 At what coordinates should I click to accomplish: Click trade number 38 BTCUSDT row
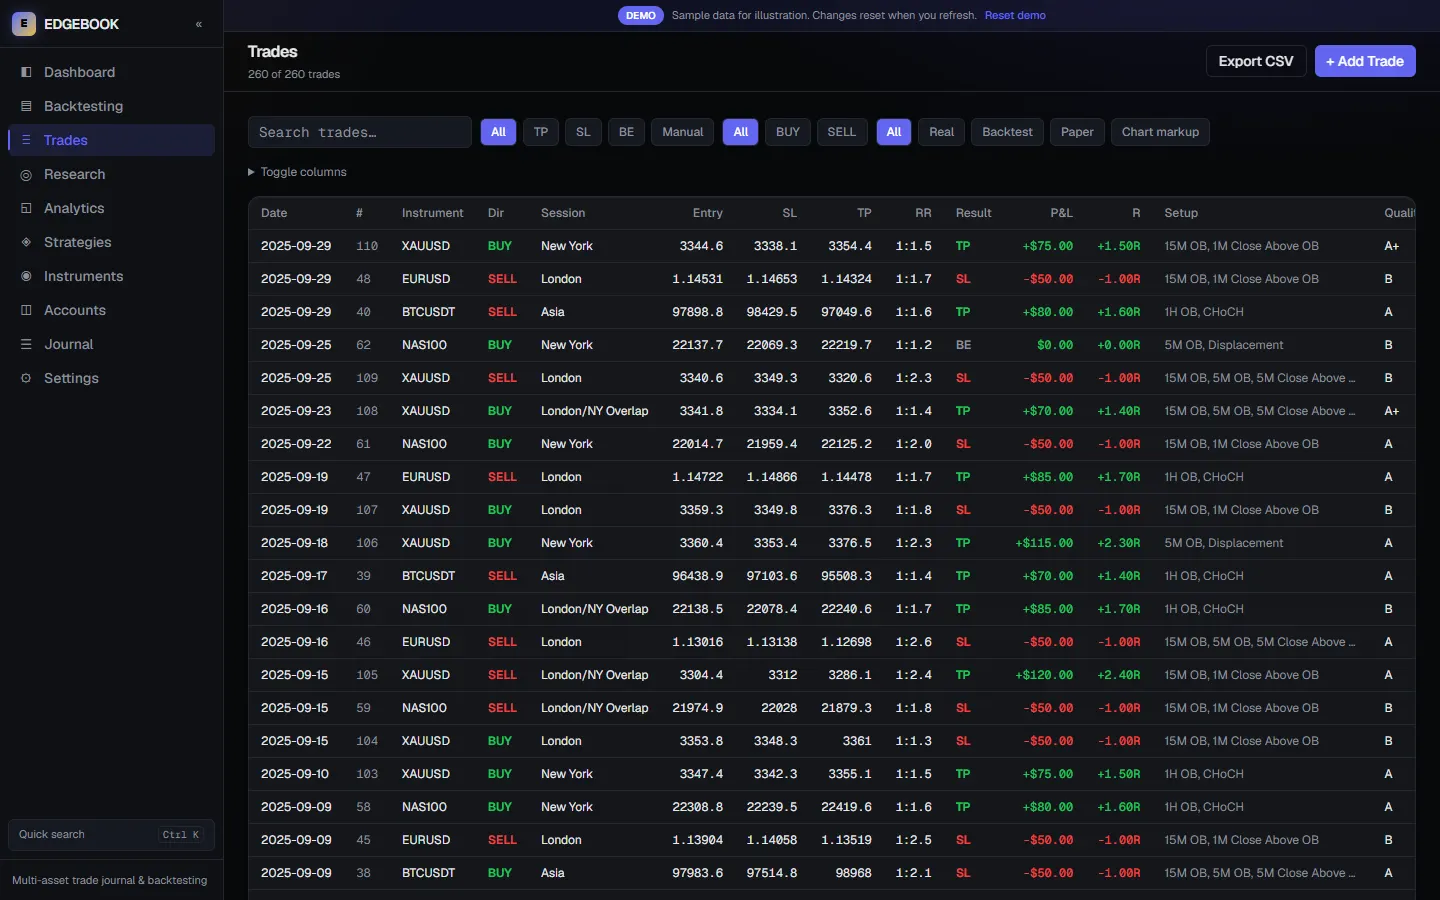832,873
